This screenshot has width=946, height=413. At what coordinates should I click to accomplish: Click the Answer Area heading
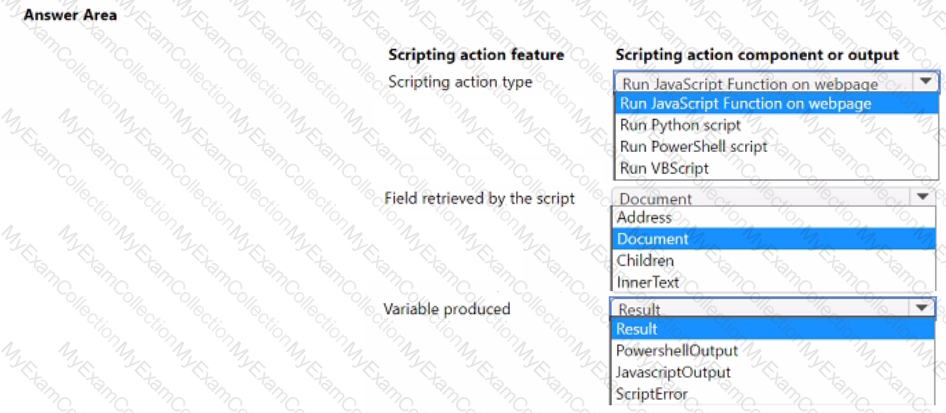click(x=71, y=15)
